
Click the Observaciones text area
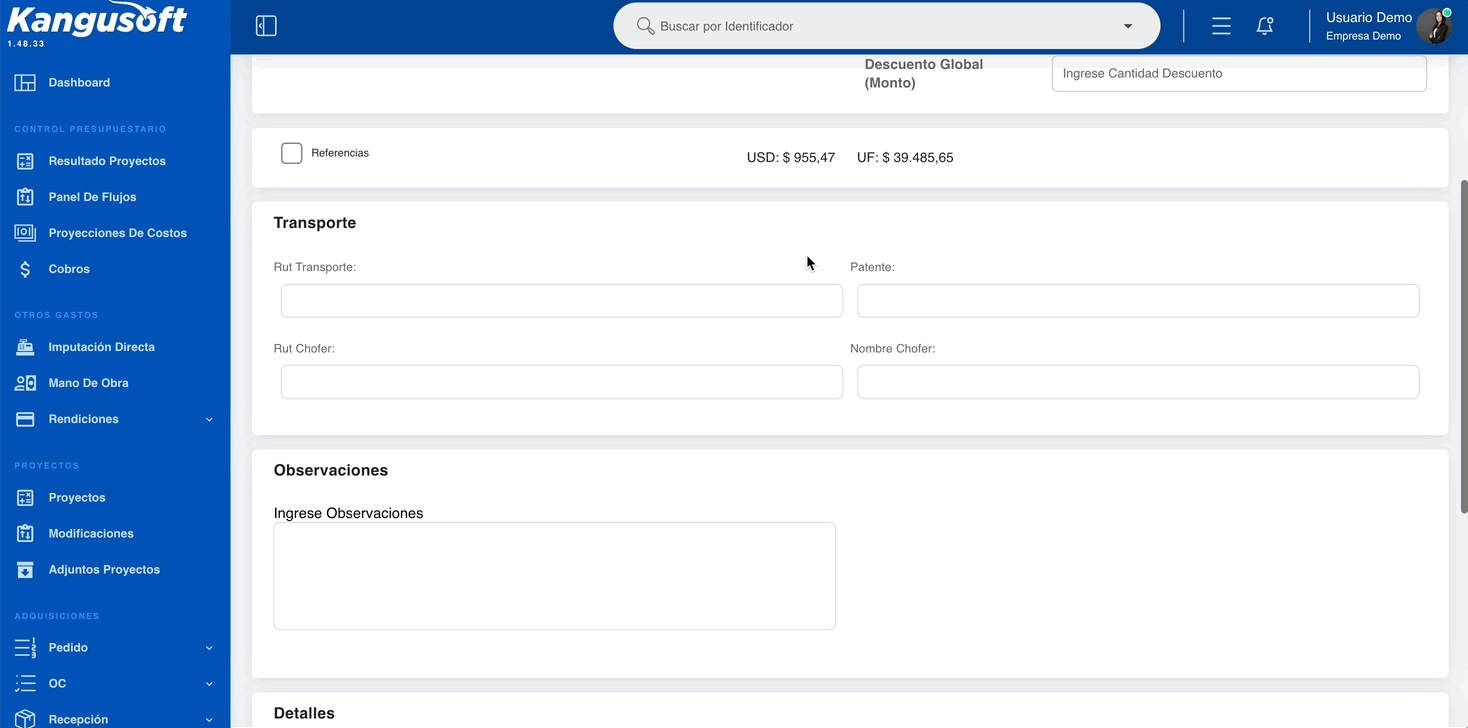coord(555,576)
